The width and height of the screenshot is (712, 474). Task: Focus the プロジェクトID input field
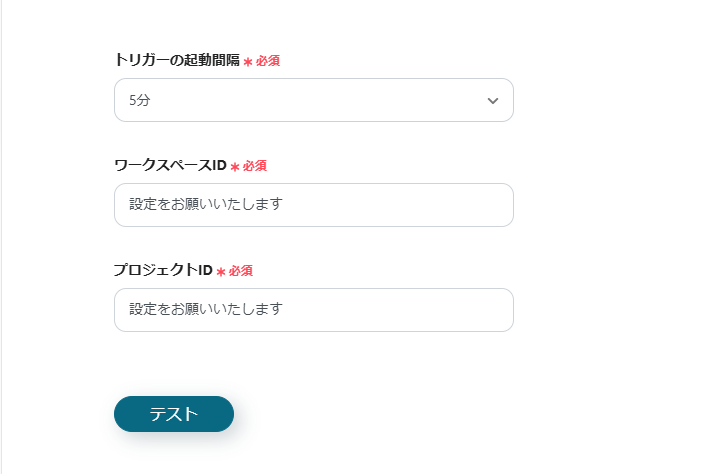313,310
